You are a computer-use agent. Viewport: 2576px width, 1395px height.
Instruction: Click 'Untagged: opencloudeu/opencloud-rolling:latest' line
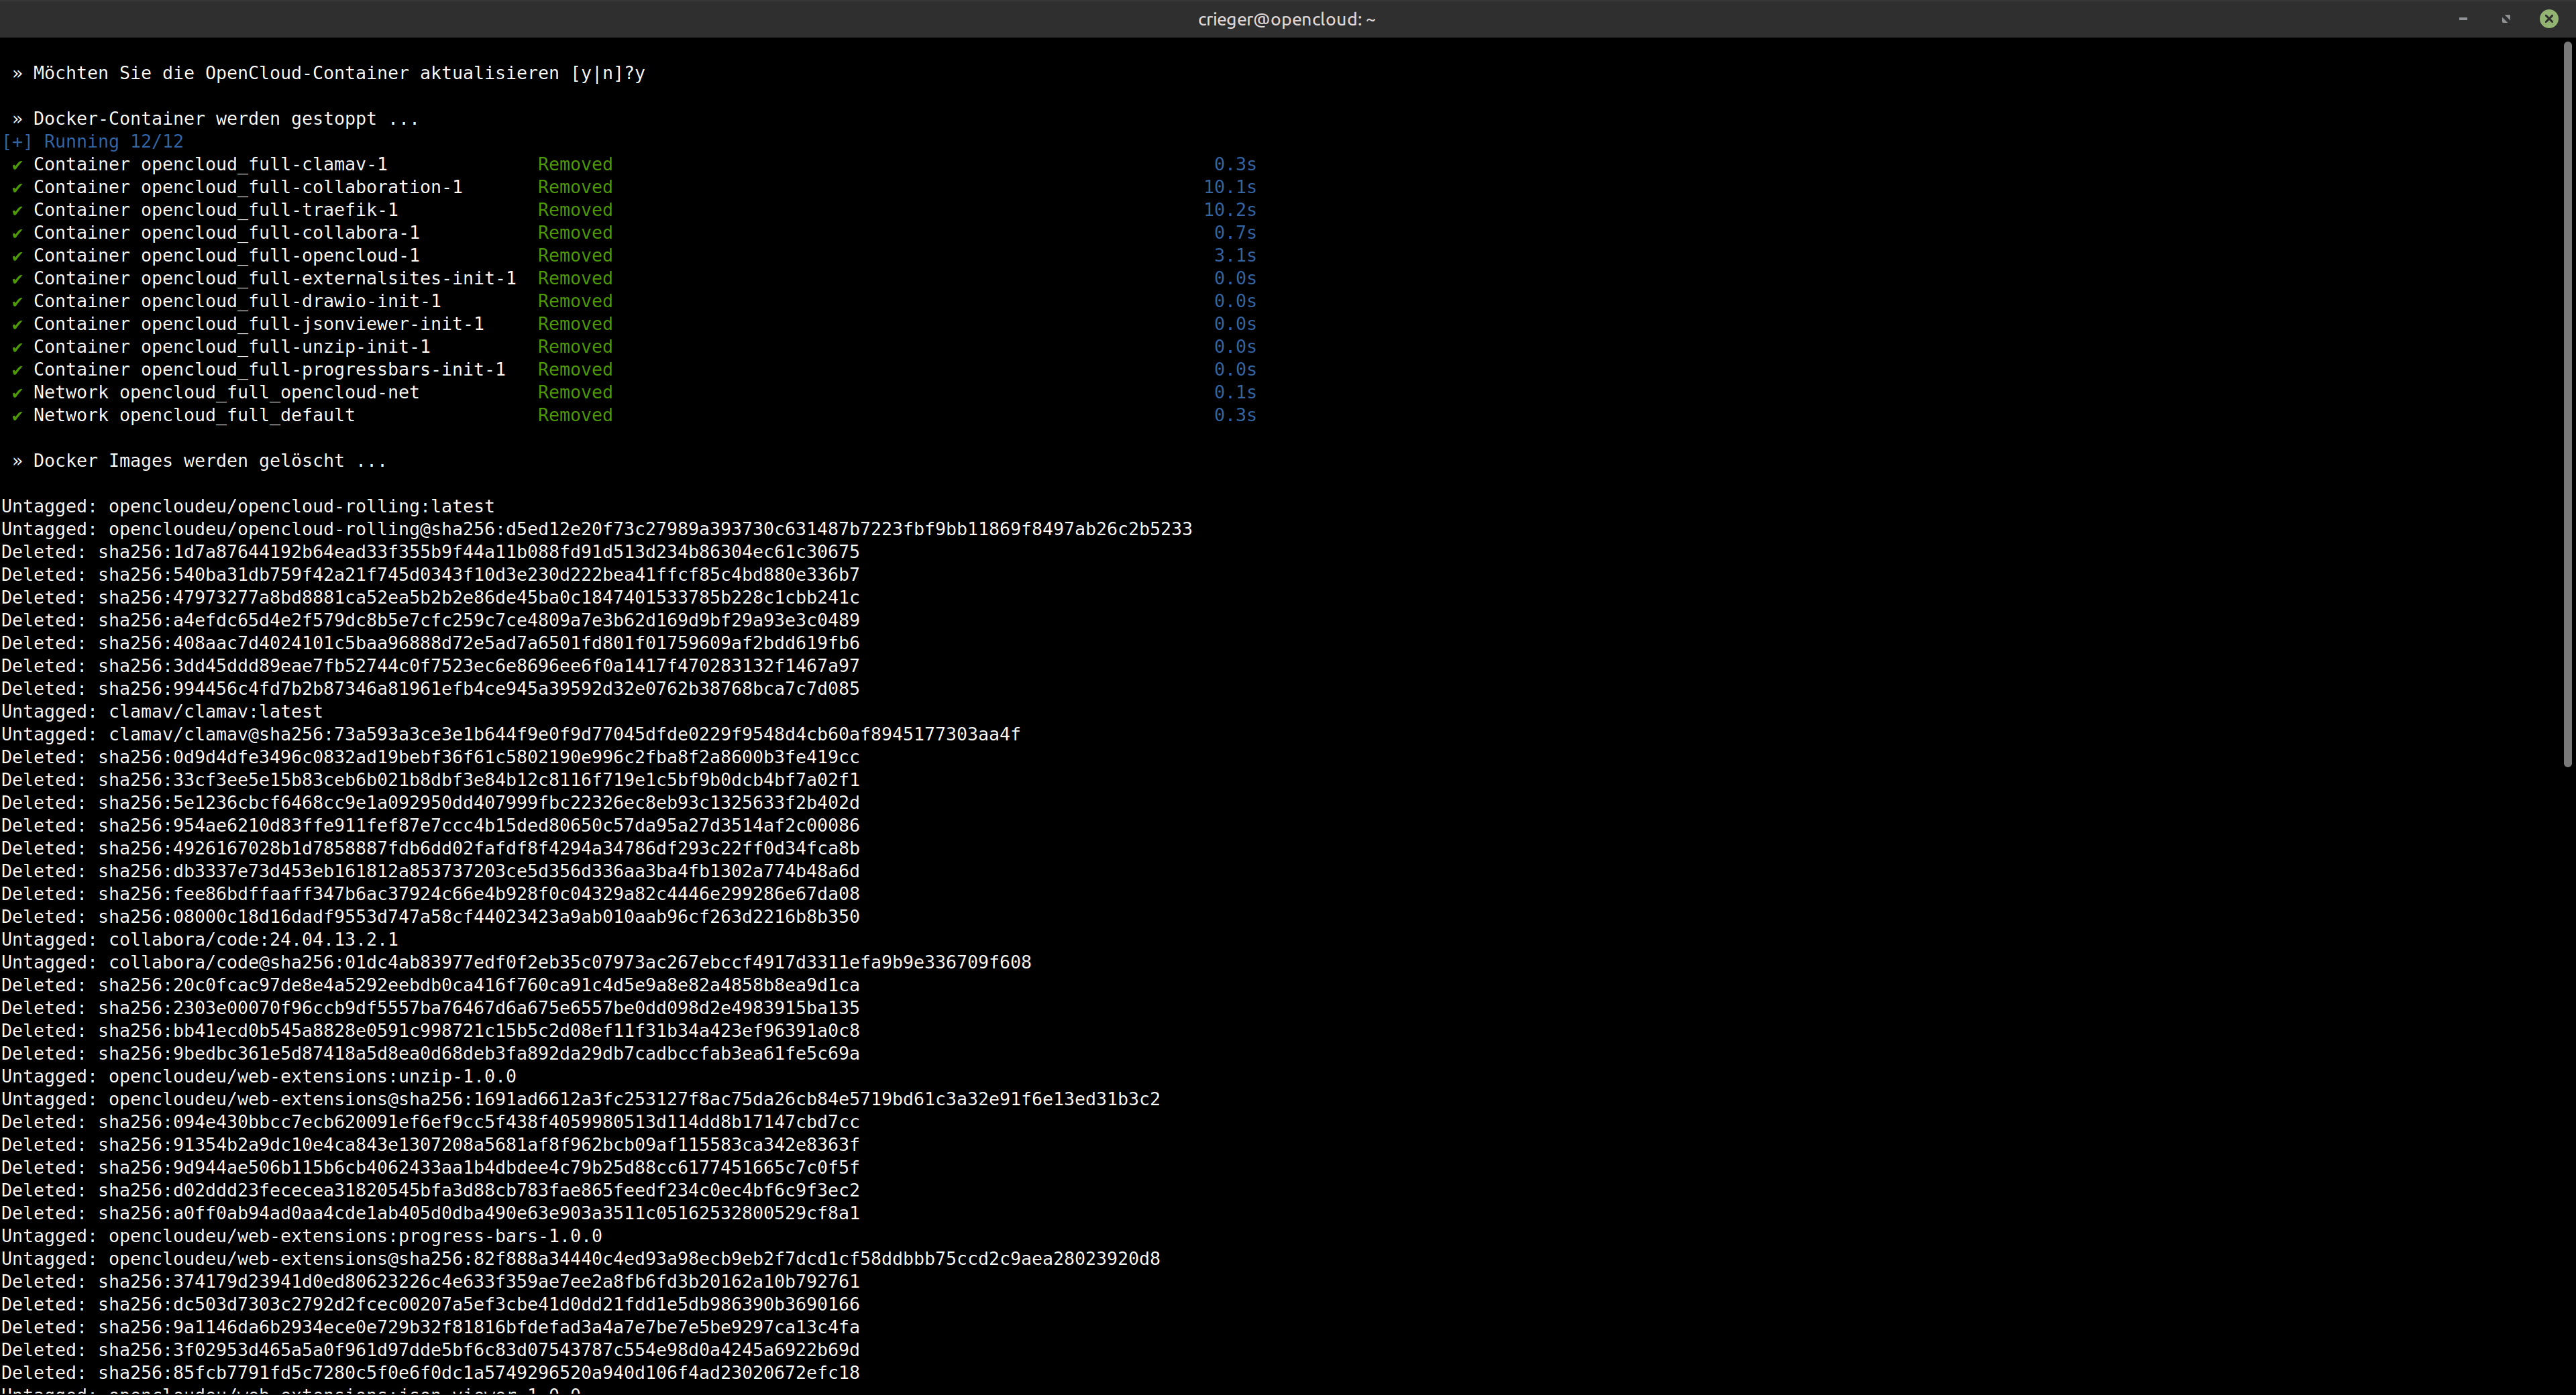point(248,507)
